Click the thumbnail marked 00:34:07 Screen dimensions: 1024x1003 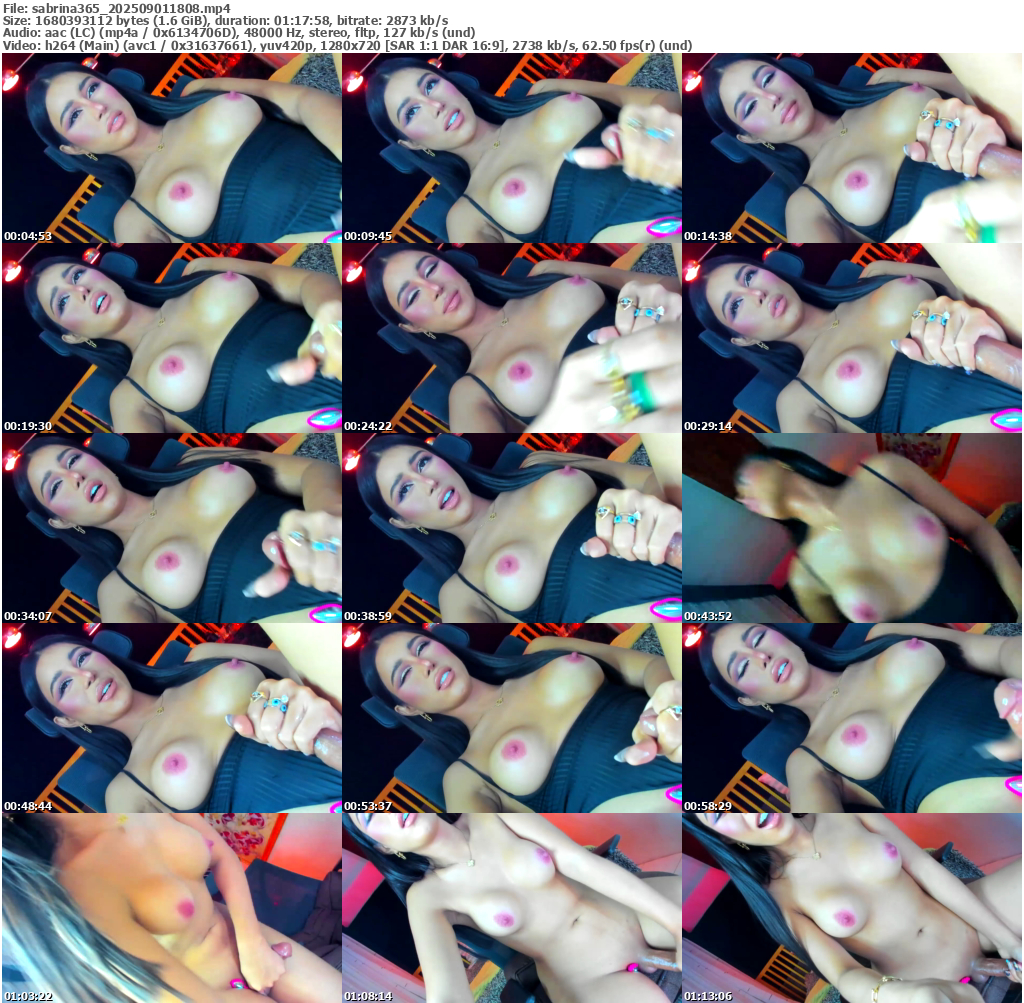click(x=171, y=528)
